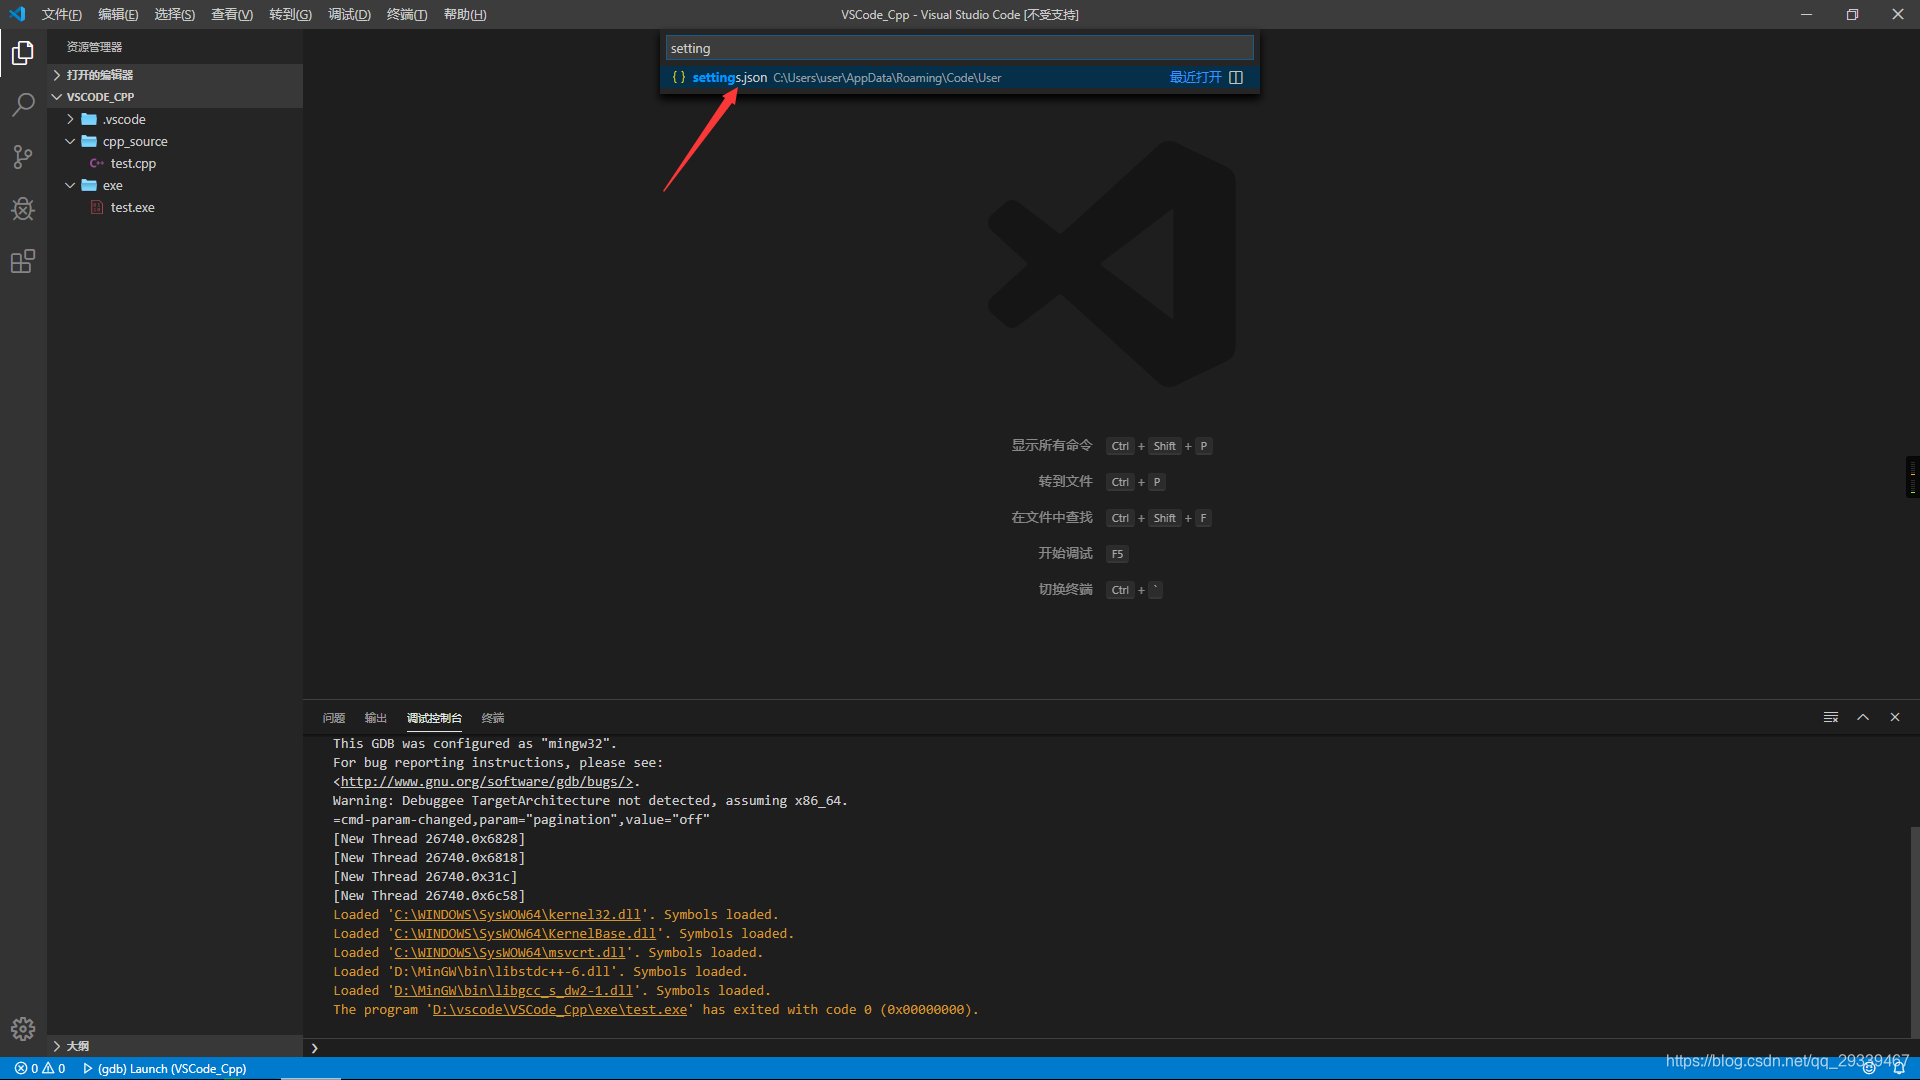Open the 查看(V) menu
The height and width of the screenshot is (1080, 1920).
point(232,14)
